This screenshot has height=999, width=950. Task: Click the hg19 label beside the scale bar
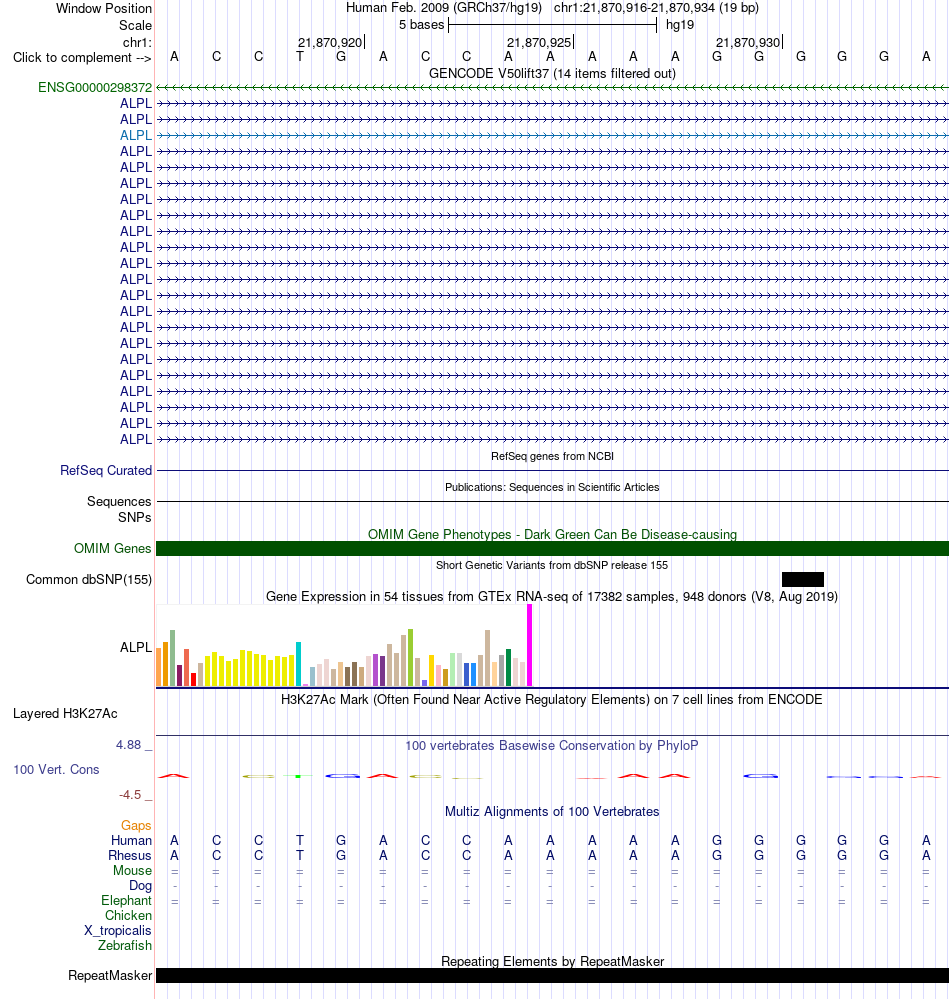tap(680, 25)
